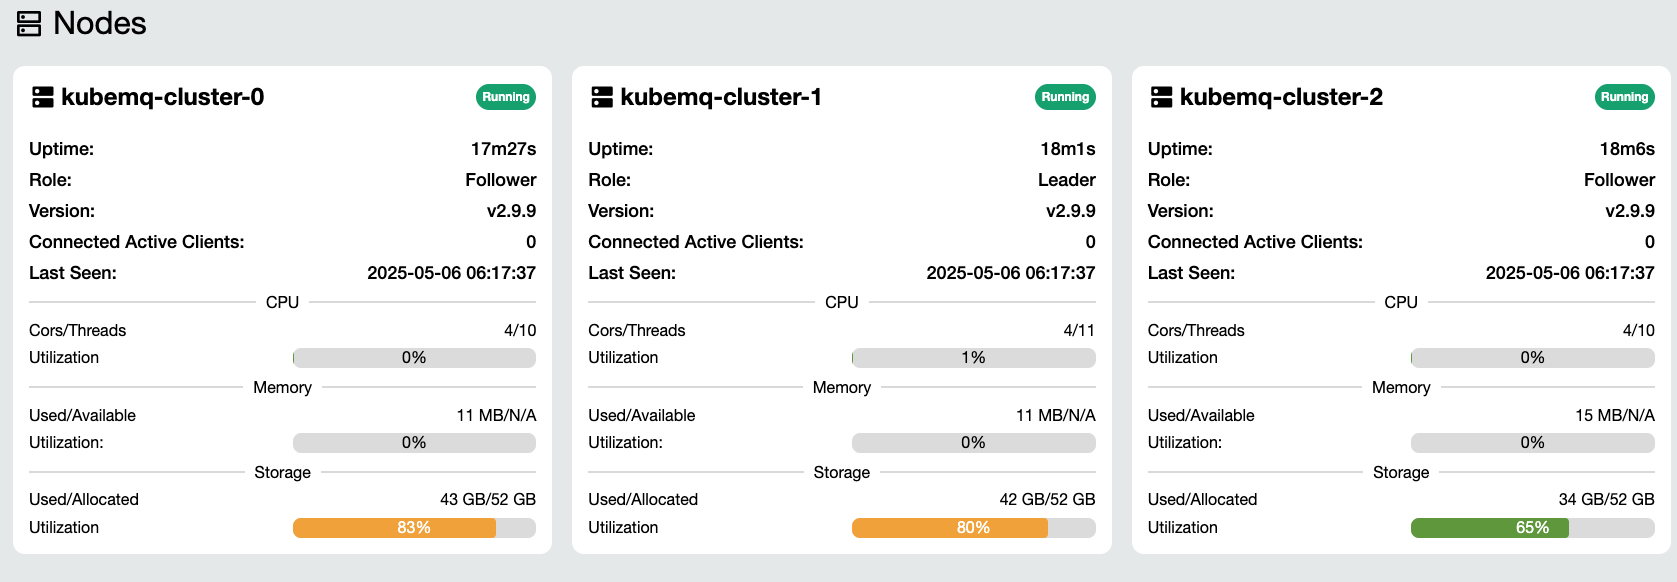Image resolution: width=1677 pixels, height=582 pixels.
Task: Click the 18m6s uptime value
Action: (1626, 149)
